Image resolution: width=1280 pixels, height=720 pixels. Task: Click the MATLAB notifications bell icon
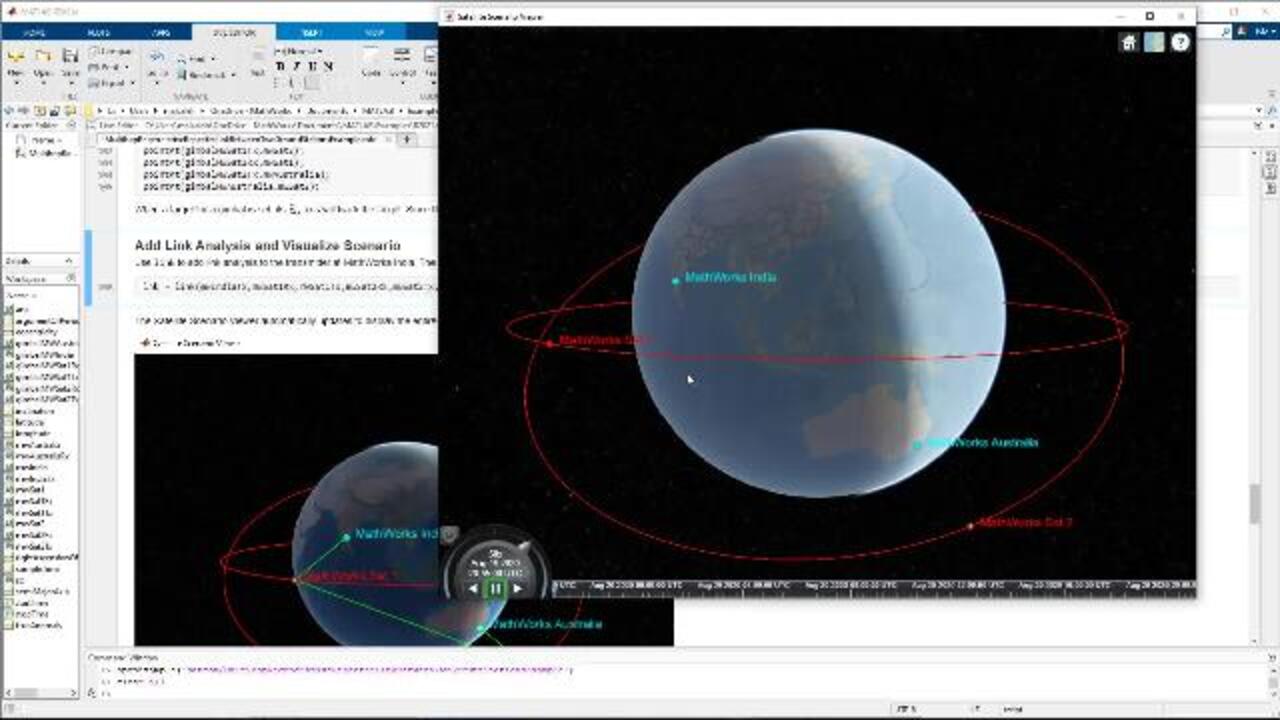pyautogui.click(x=1241, y=32)
